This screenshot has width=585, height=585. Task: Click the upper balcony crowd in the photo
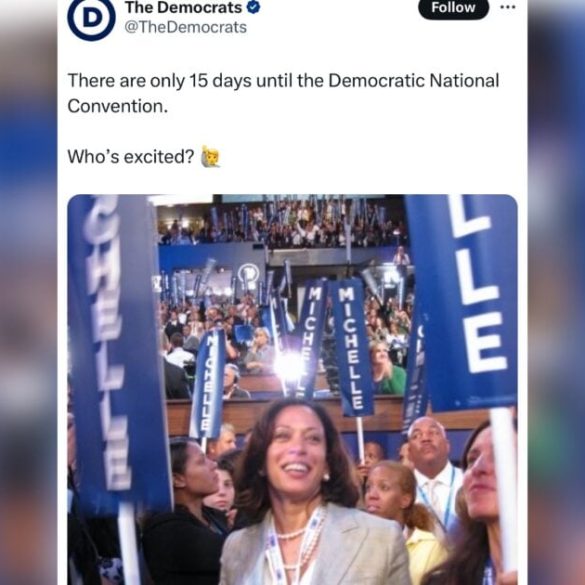[280, 224]
